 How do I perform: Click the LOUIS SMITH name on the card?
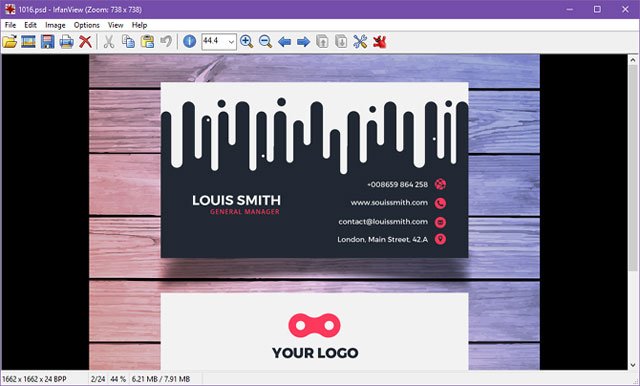(236, 200)
